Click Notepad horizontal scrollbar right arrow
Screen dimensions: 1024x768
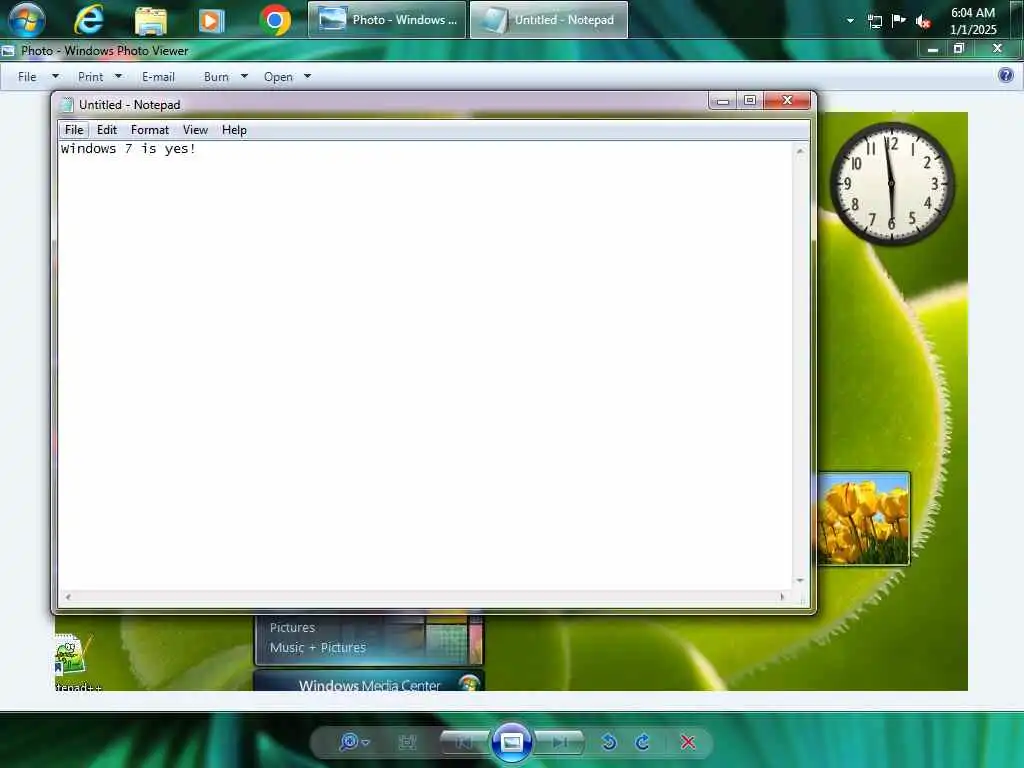tap(782, 596)
